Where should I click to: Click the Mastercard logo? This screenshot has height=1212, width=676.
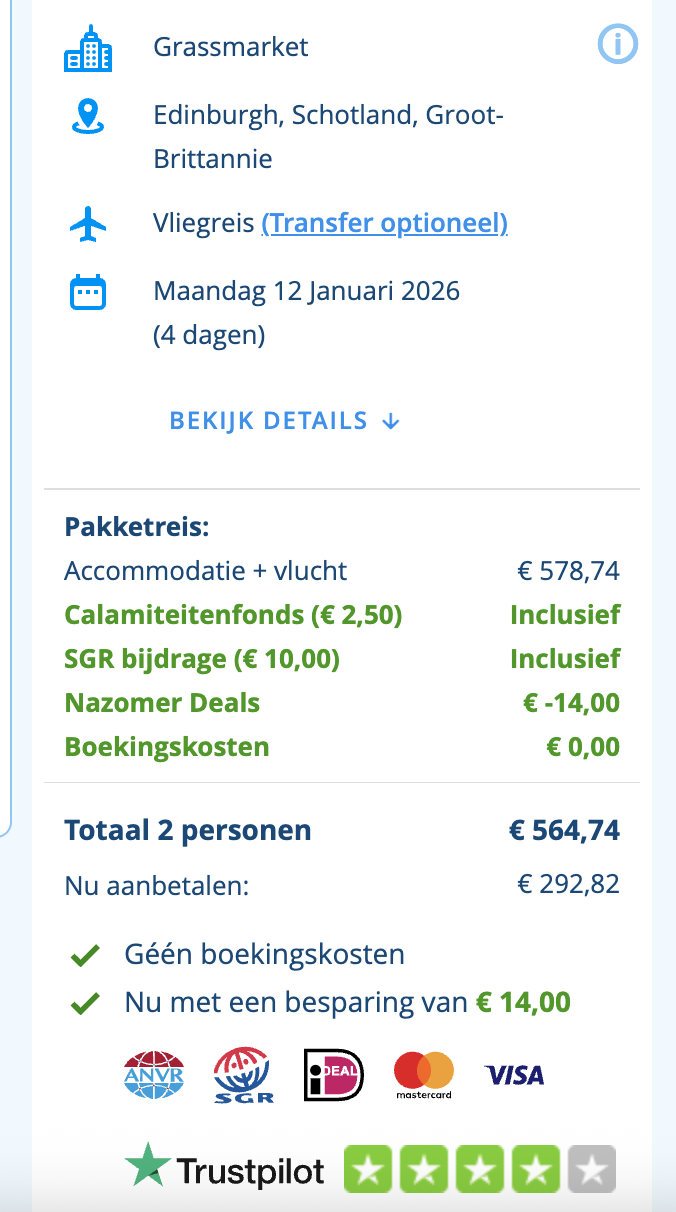[x=423, y=1075]
